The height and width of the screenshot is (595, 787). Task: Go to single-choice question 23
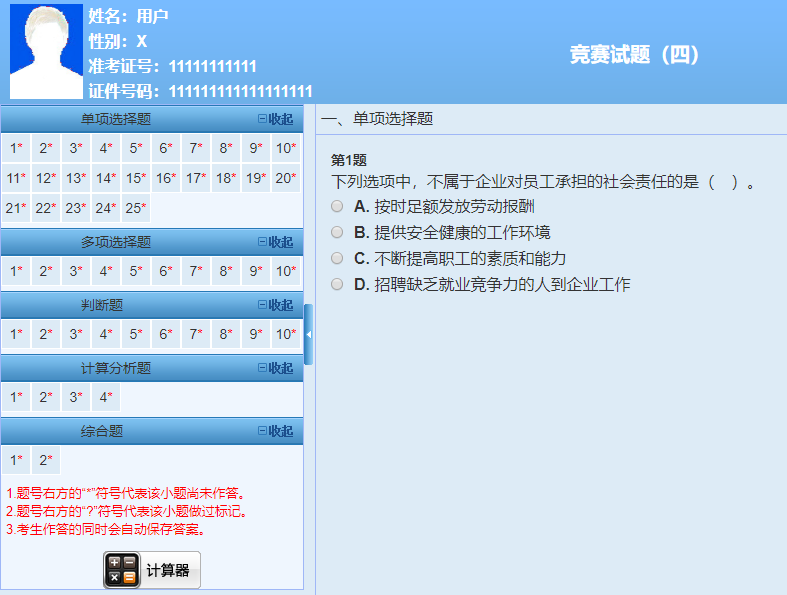(76, 208)
